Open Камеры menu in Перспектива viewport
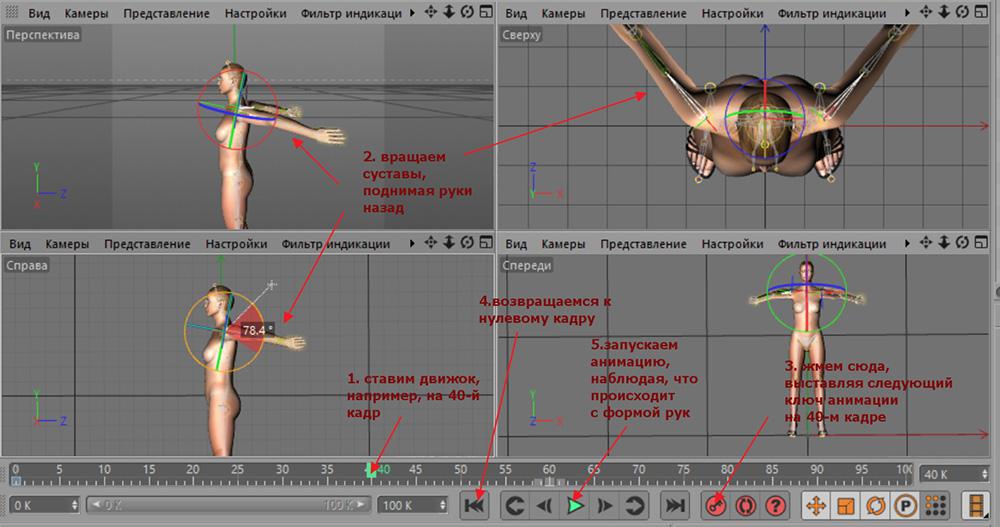The height and width of the screenshot is (527, 1000). click(86, 13)
